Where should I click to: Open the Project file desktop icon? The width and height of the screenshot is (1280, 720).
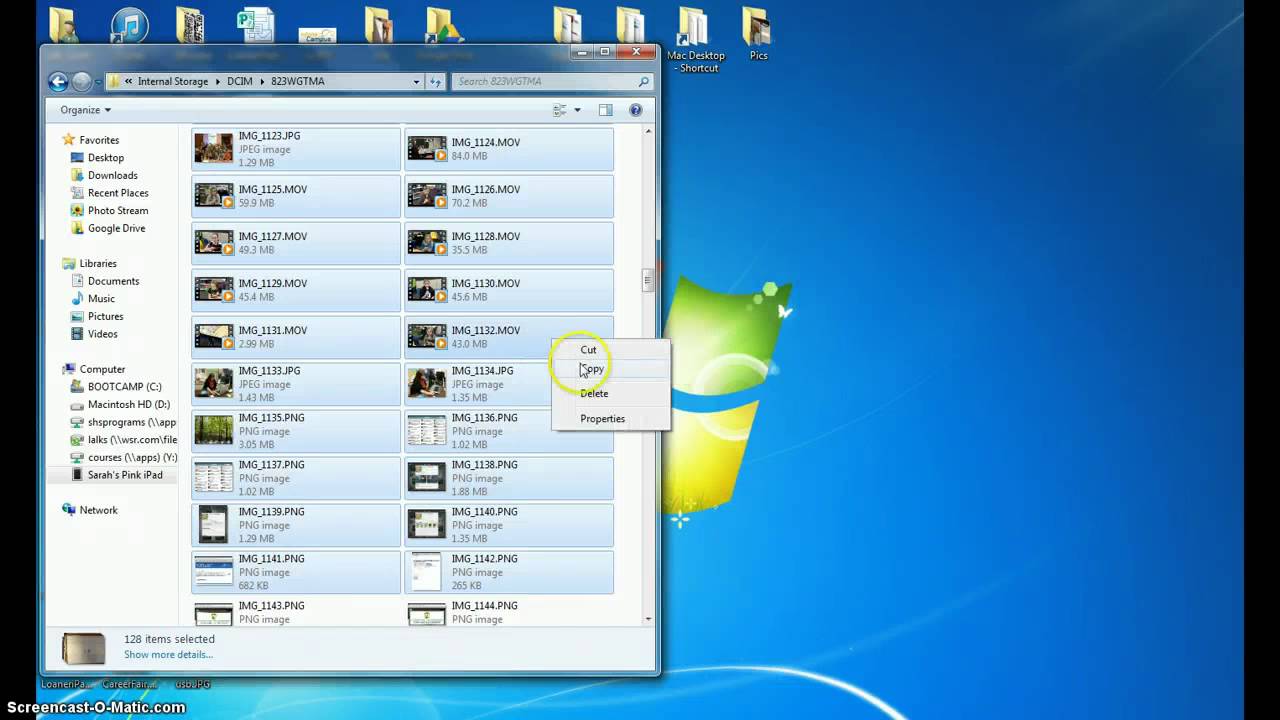pos(256,25)
